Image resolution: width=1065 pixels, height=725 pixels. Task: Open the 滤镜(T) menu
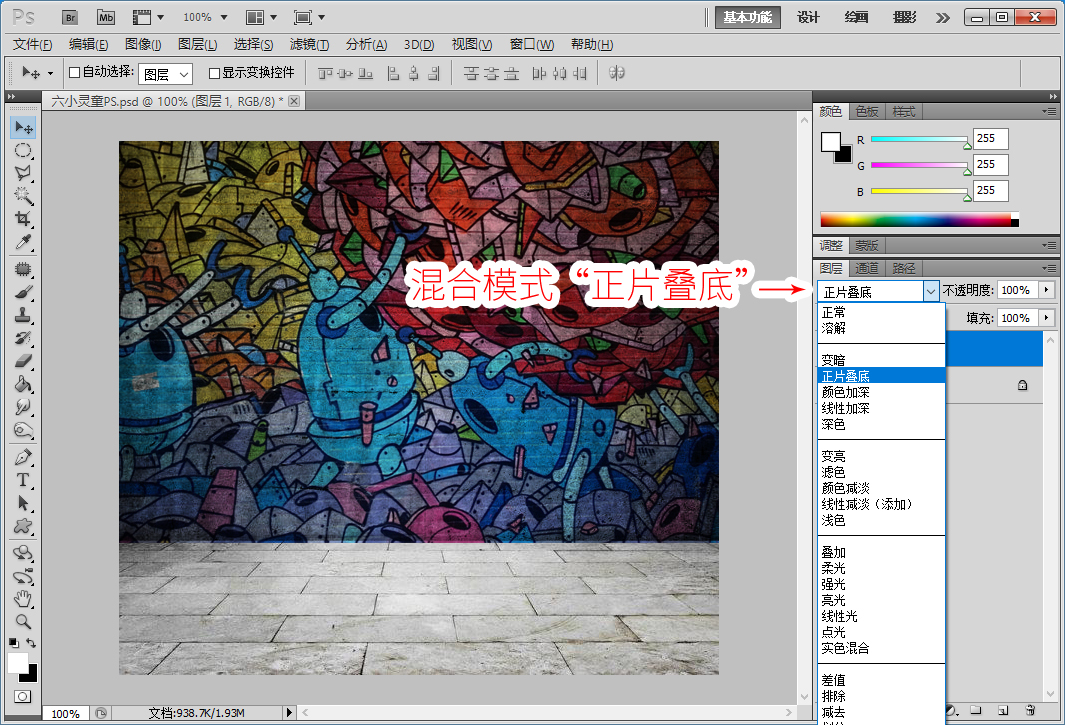[309, 45]
